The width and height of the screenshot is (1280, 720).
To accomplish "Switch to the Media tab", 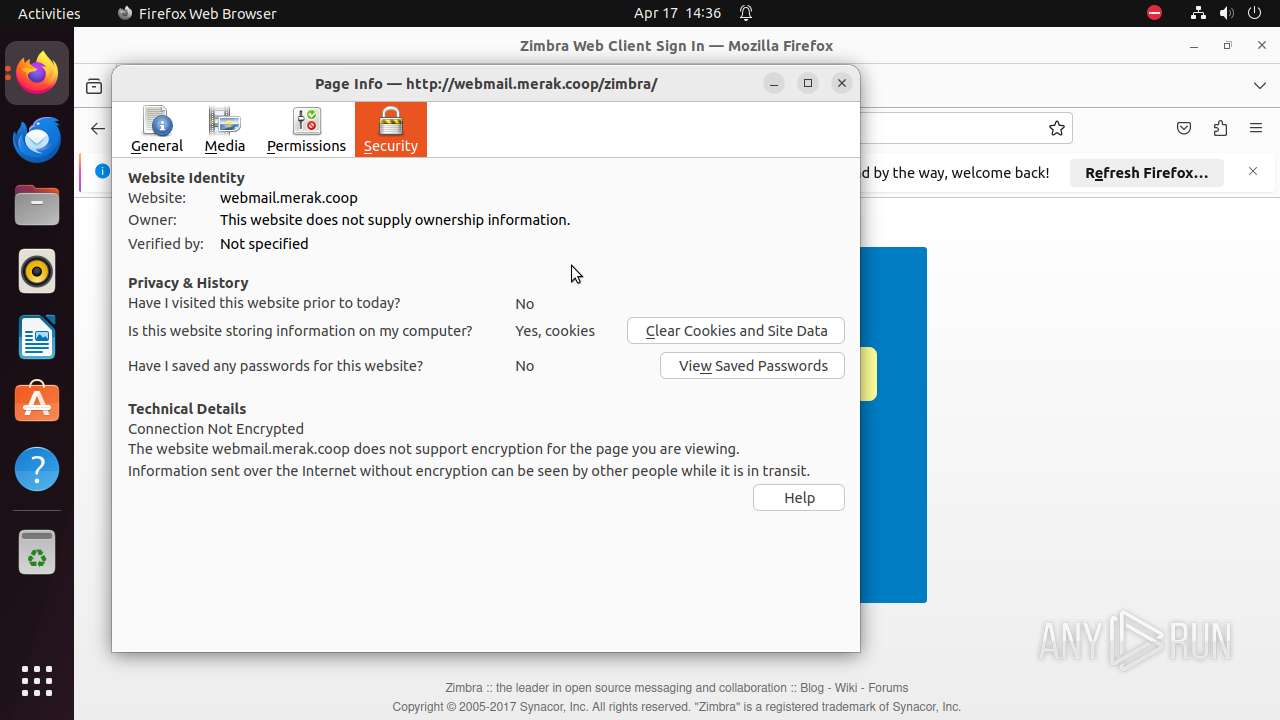I will 224,130.
